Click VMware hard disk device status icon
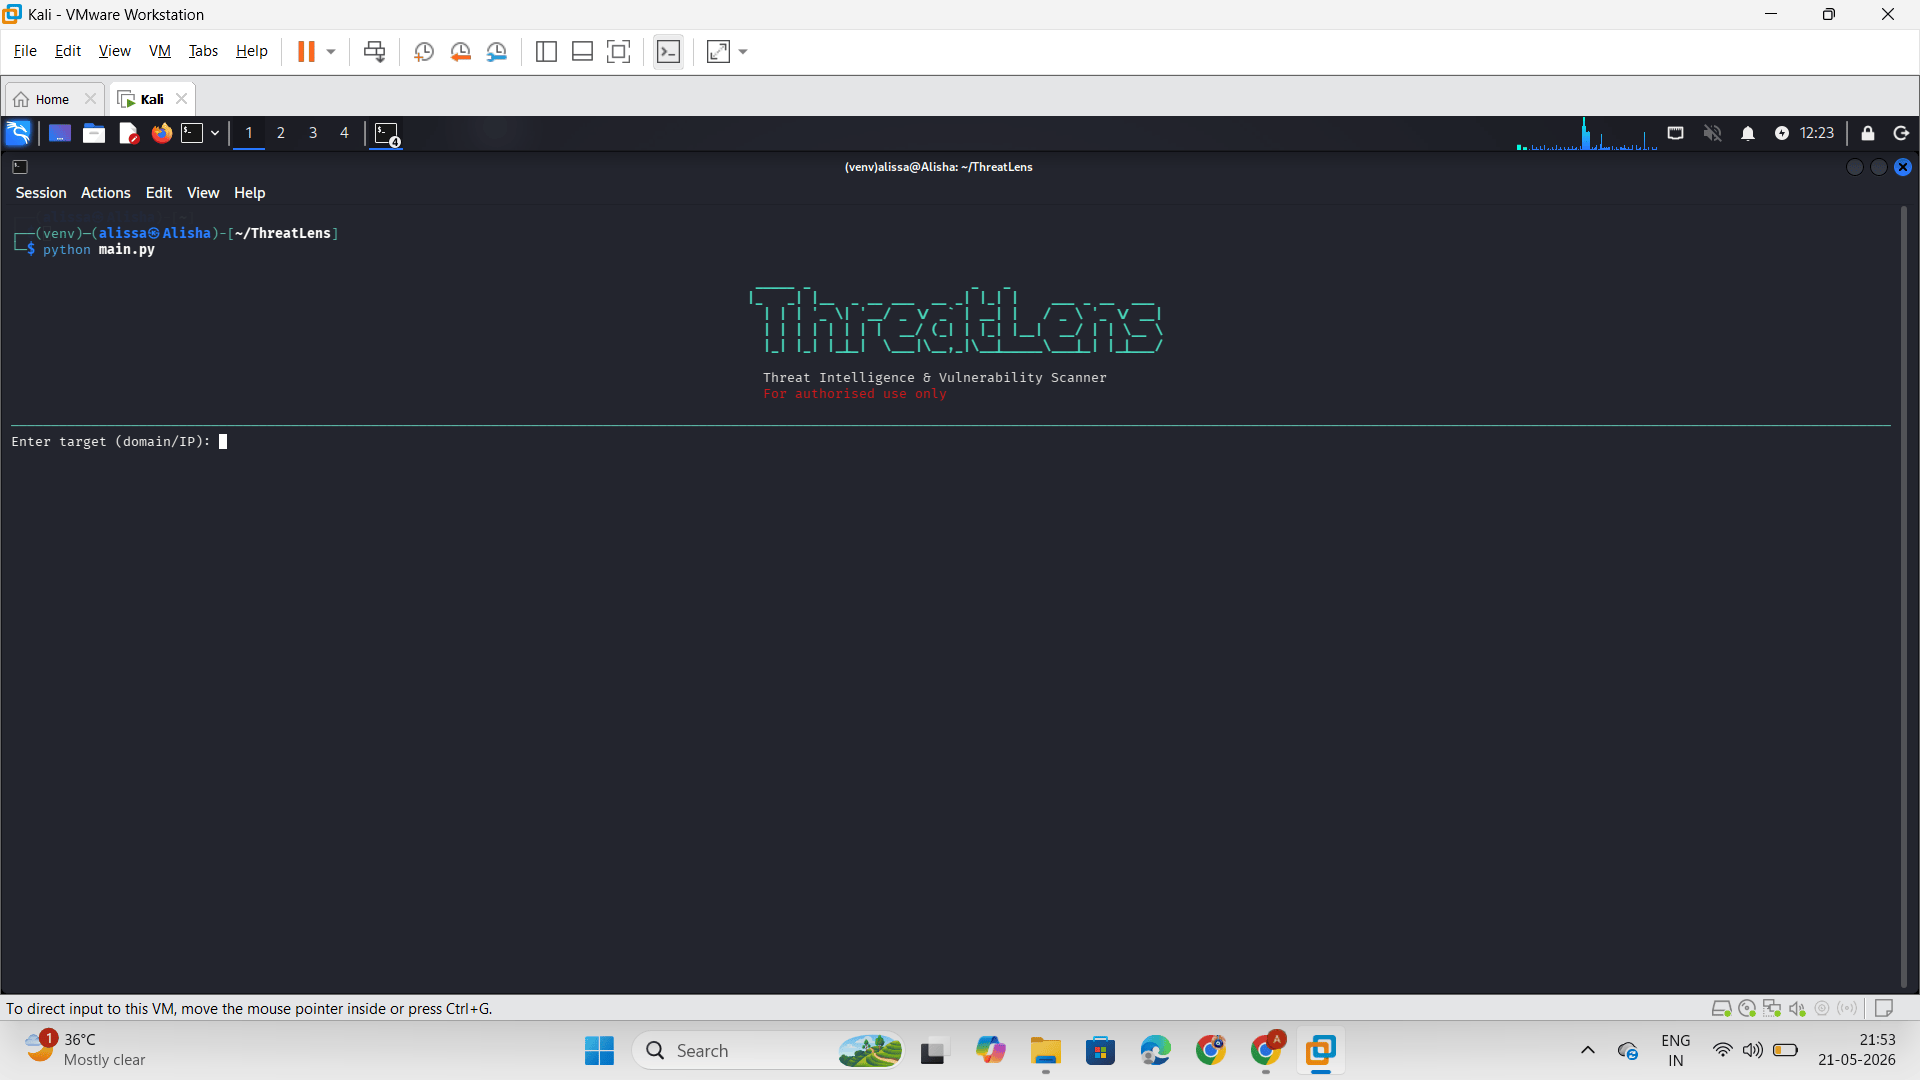1920x1080 pixels. pyautogui.click(x=1721, y=1008)
